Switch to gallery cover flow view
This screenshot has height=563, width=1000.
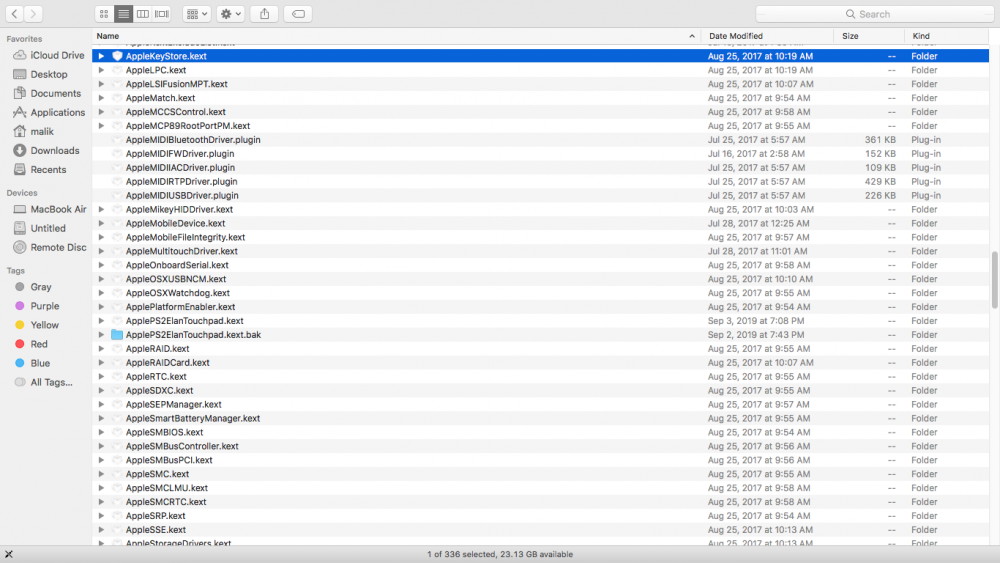tap(161, 14)
